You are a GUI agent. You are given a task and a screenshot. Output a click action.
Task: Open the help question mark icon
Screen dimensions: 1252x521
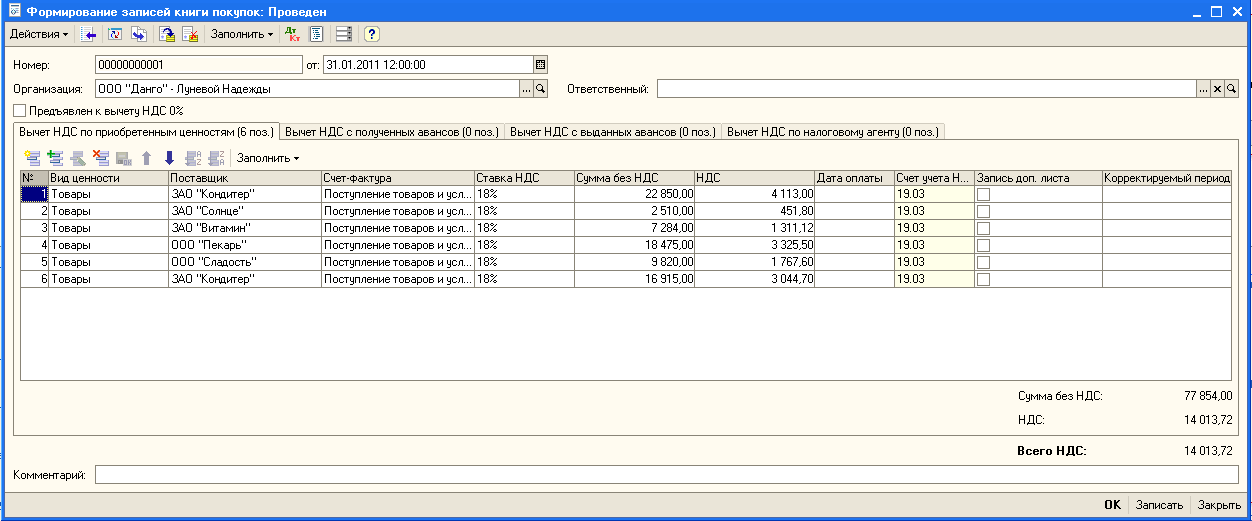[x=372, y=34]
